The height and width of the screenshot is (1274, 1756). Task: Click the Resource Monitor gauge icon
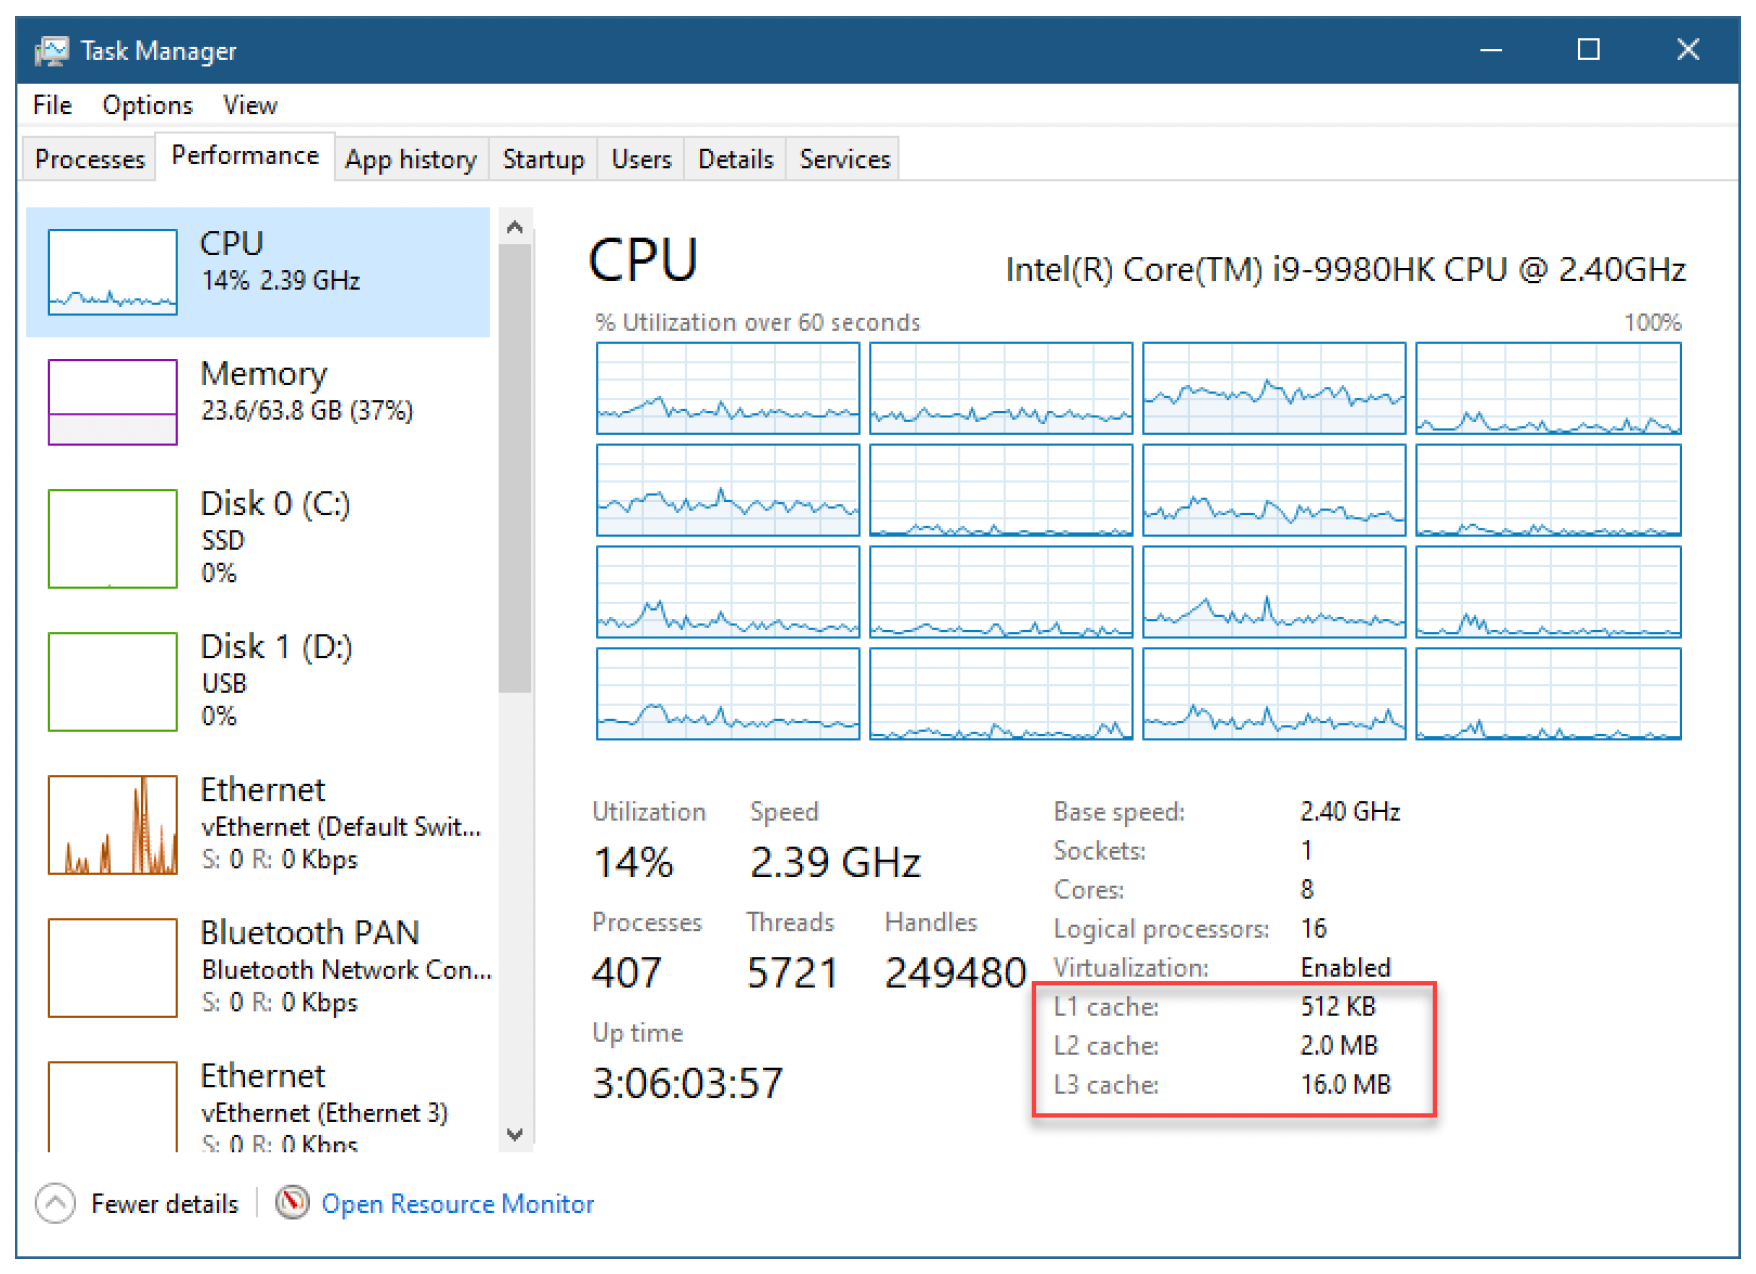pyautogui.click(x=292, y=1202)
